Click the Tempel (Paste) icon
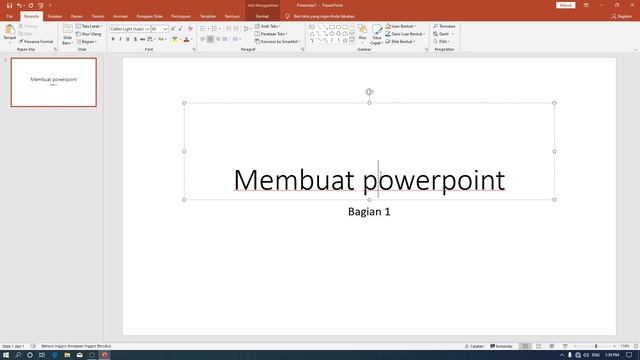 (x=9, y=33)
